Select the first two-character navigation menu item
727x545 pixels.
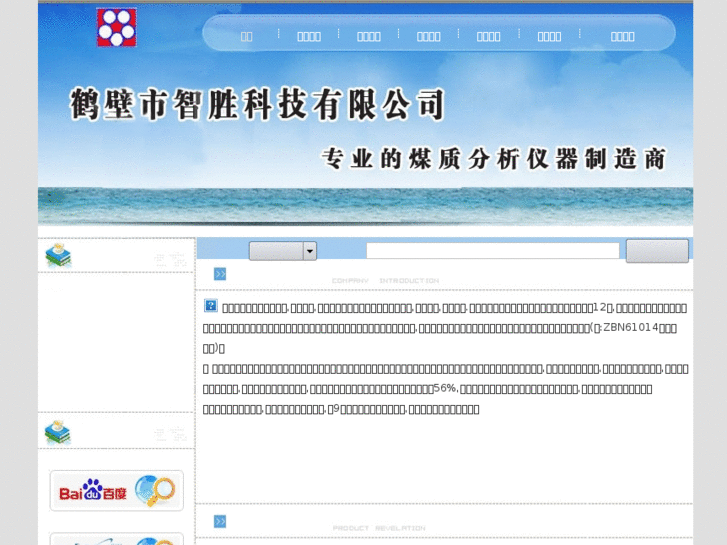[x=246, y=37]
